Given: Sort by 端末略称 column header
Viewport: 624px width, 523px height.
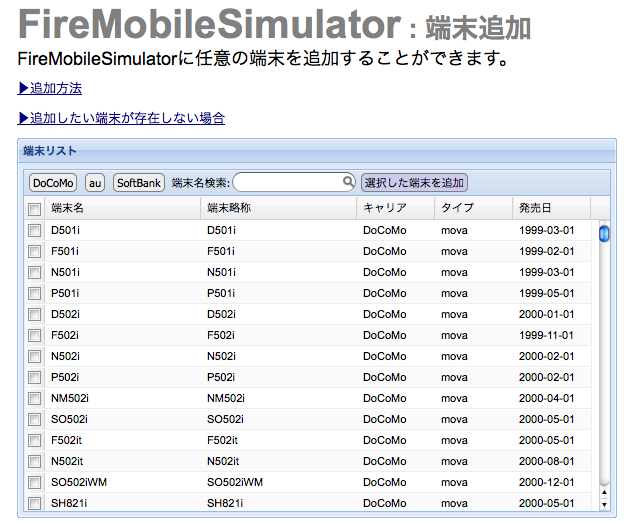Looking at the screenshot, I should coord(279,208).
